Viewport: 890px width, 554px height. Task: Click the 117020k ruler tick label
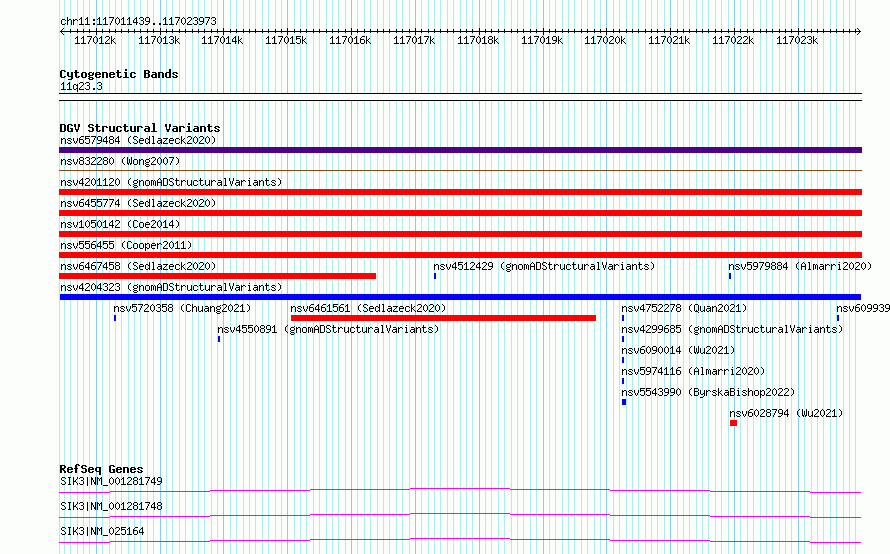point(605,40)
